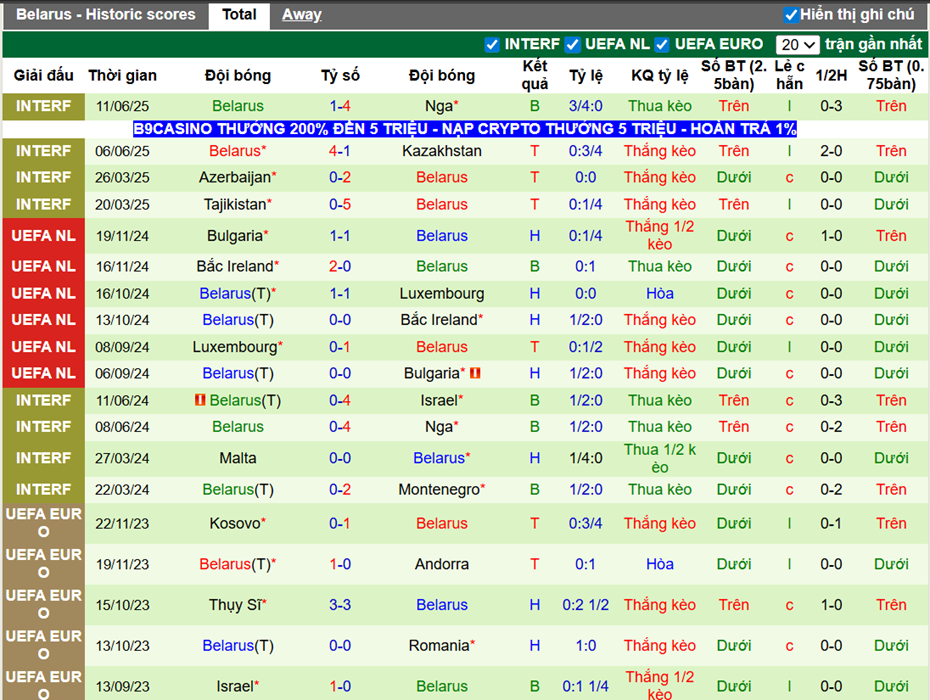Click the date 27/03/24
This screenshot has width=930, height=700.
point(122,458)
